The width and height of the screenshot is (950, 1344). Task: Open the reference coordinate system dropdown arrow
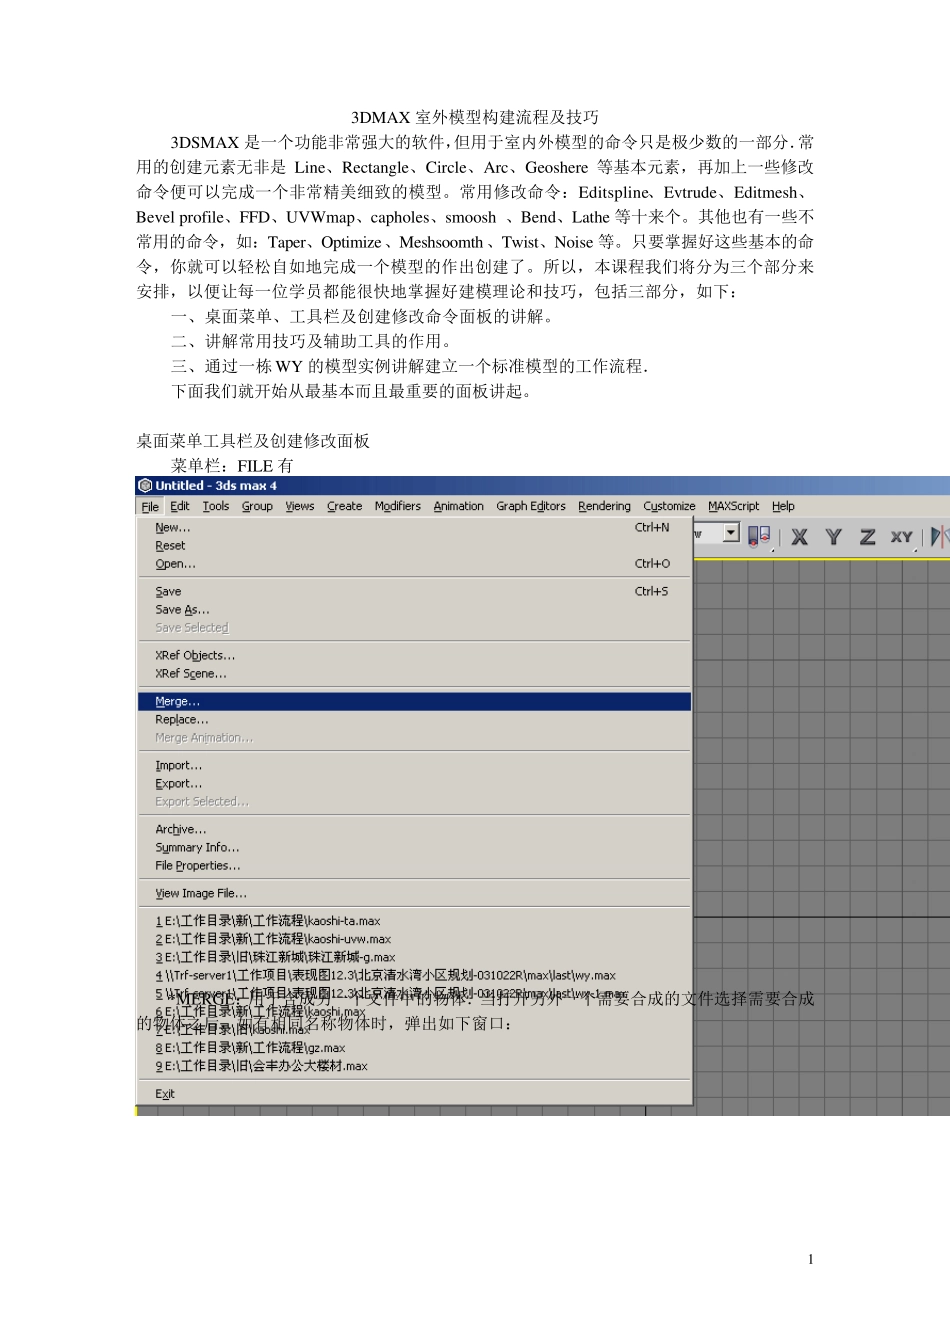(731, 533)
